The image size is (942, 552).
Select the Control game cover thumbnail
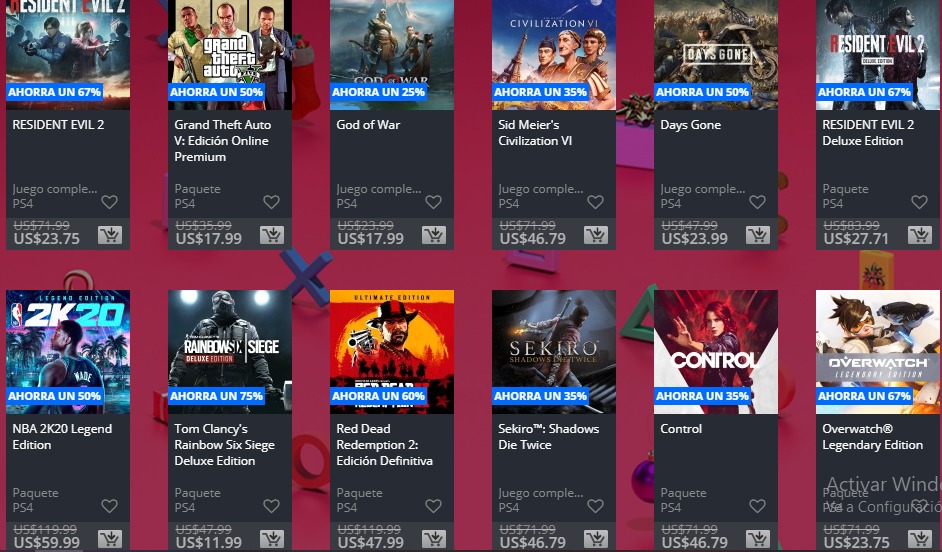tap(716, 352)
